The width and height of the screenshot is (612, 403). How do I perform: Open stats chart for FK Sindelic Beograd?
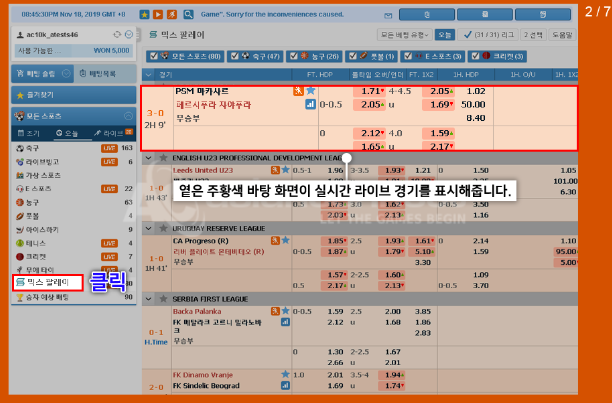click(x=286, y=385)
